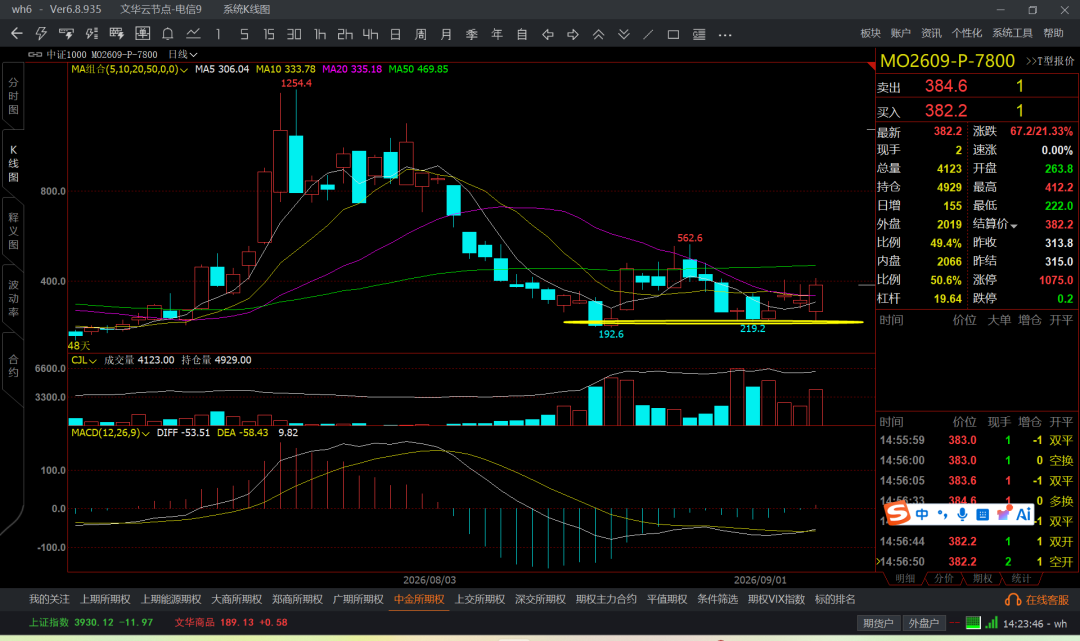Click the 在线客服 button

pos(1037,600)
